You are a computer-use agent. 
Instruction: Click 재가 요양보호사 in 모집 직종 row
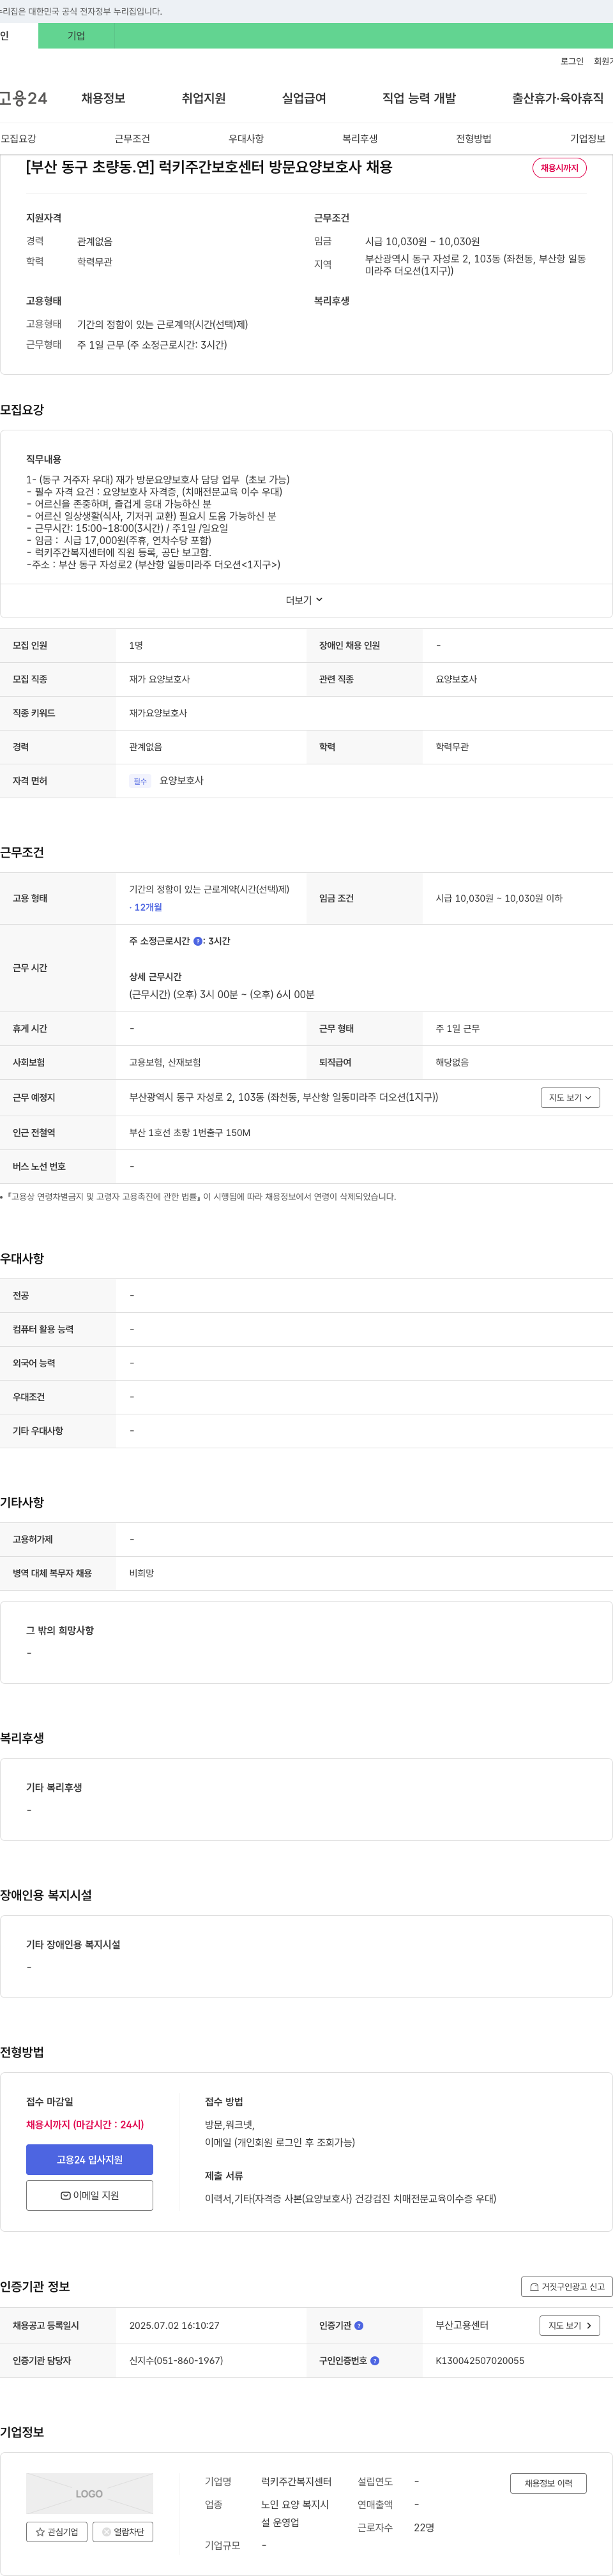pos(159,679)
